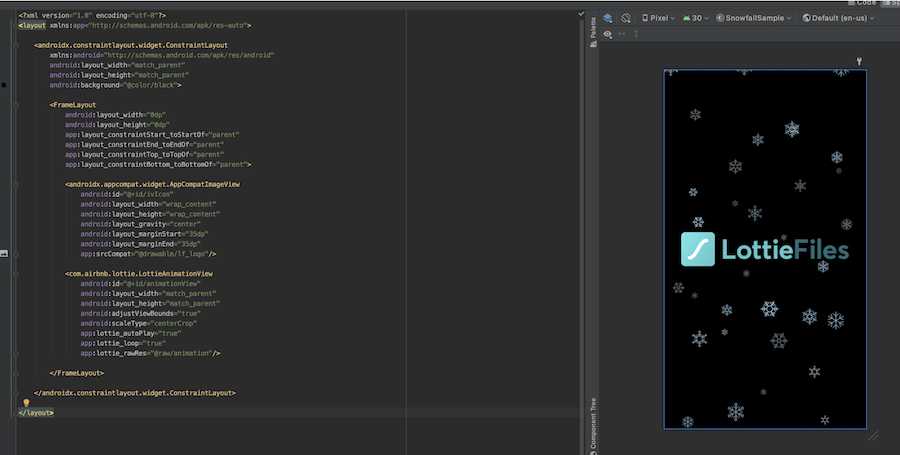900x455 pixels.
Task: Open the API 30 version dropdown
Action: click(696, 18)
